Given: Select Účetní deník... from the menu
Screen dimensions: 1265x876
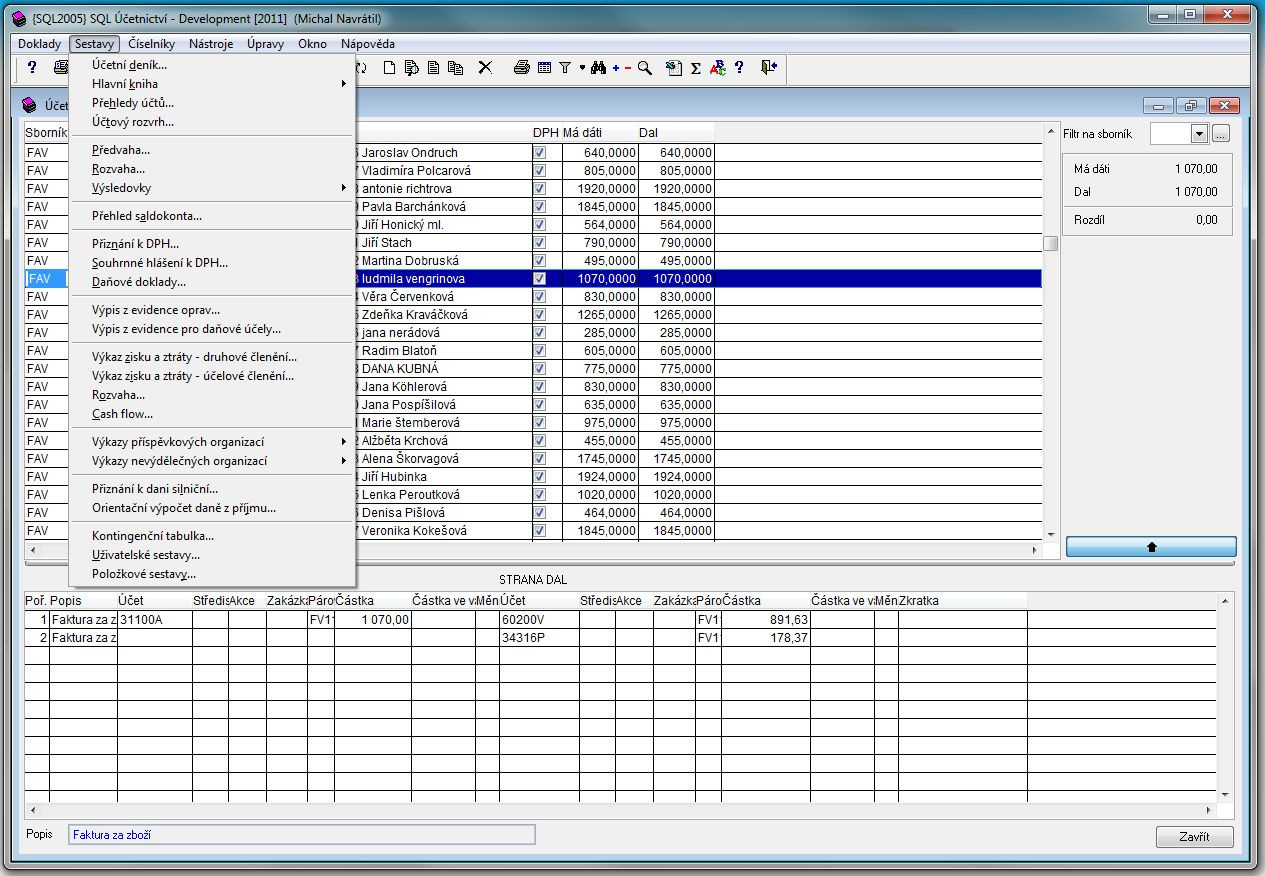Looking at the screenshot, I should [212, 65].
